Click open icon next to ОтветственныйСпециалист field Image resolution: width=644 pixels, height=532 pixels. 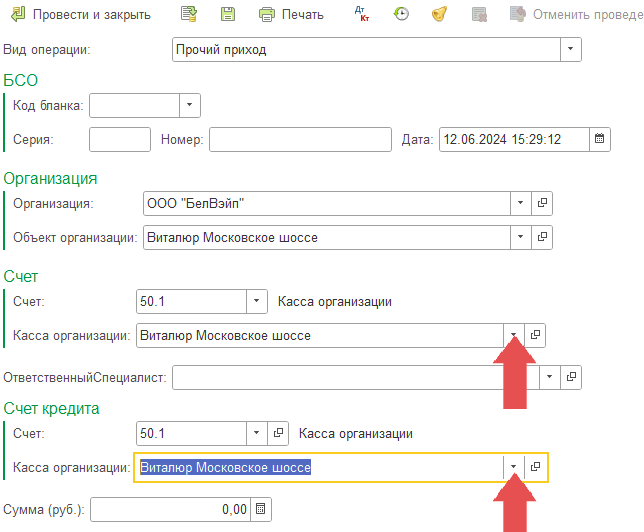pos(571,377)
